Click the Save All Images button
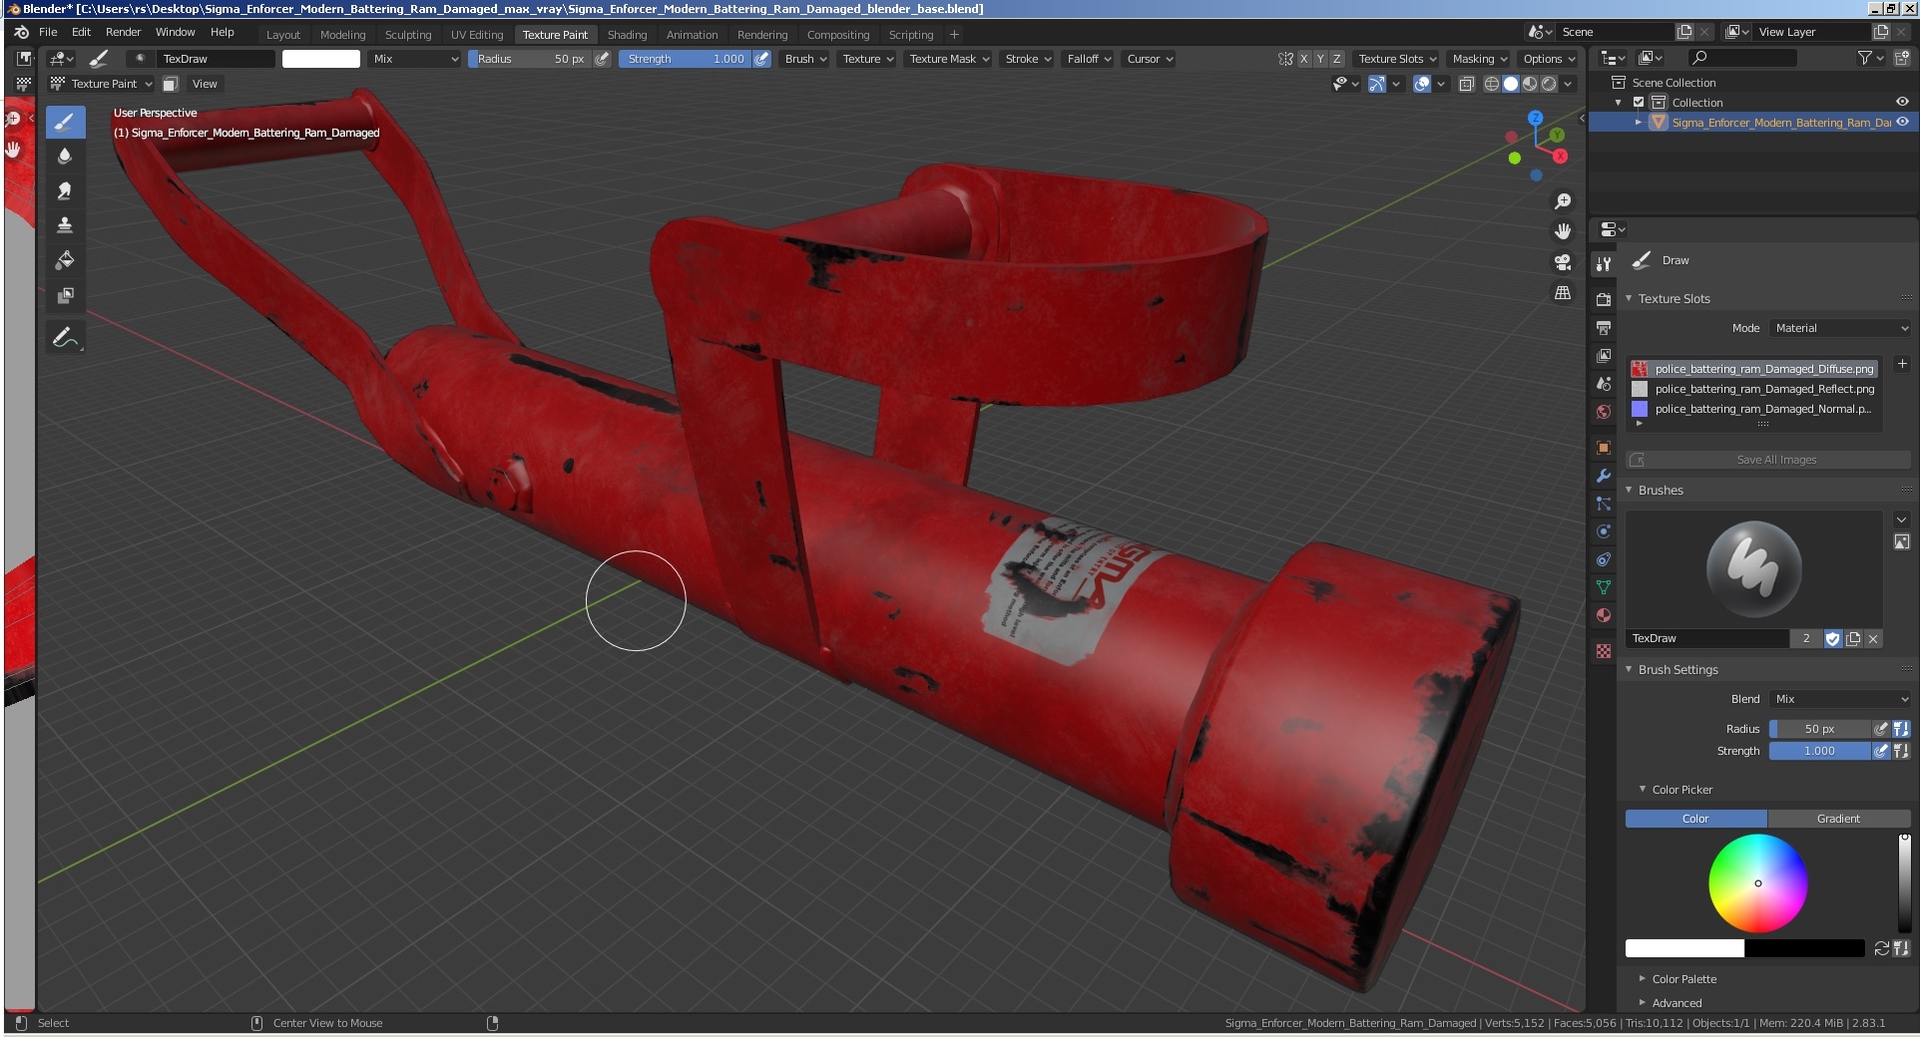Viewport: 1920px width, 1037px height. [x=1776, y=459]
